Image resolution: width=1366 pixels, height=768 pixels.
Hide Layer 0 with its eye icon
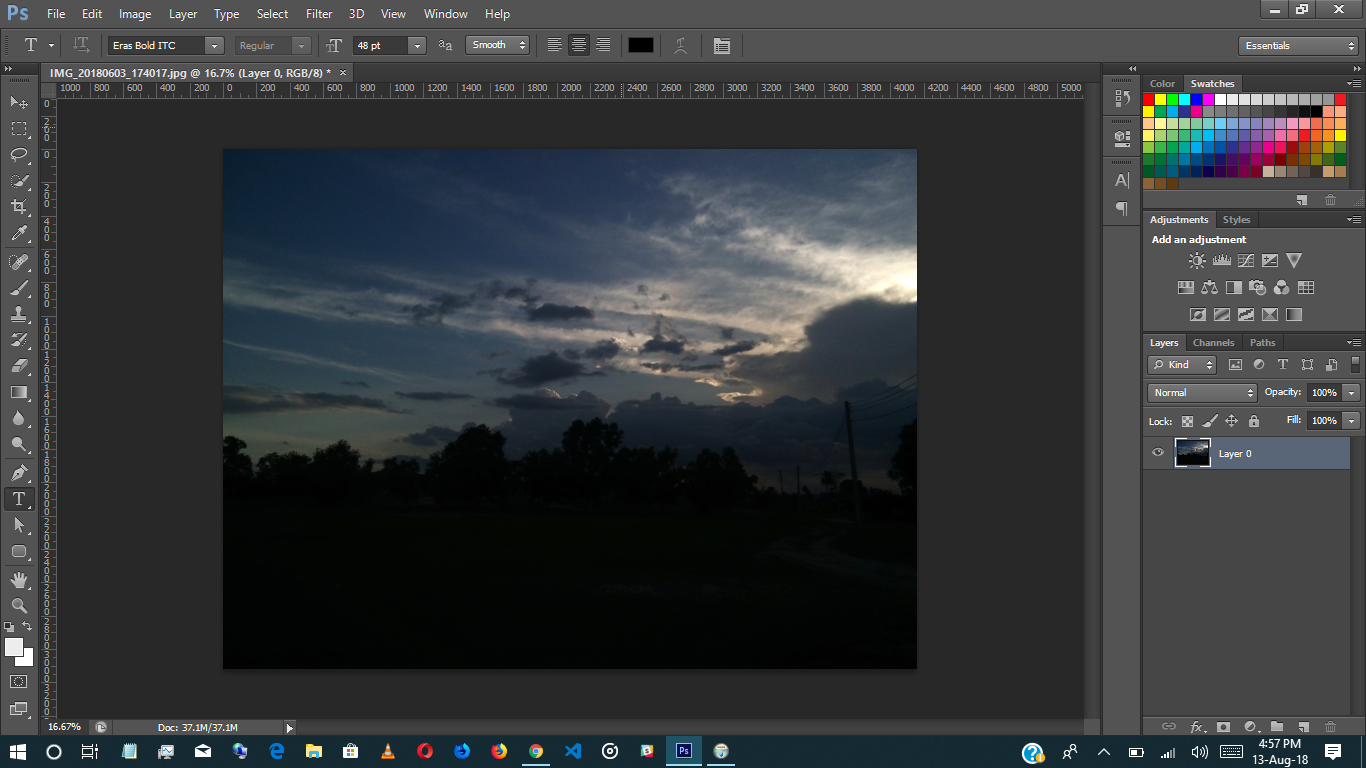(x=1157, y=453)
